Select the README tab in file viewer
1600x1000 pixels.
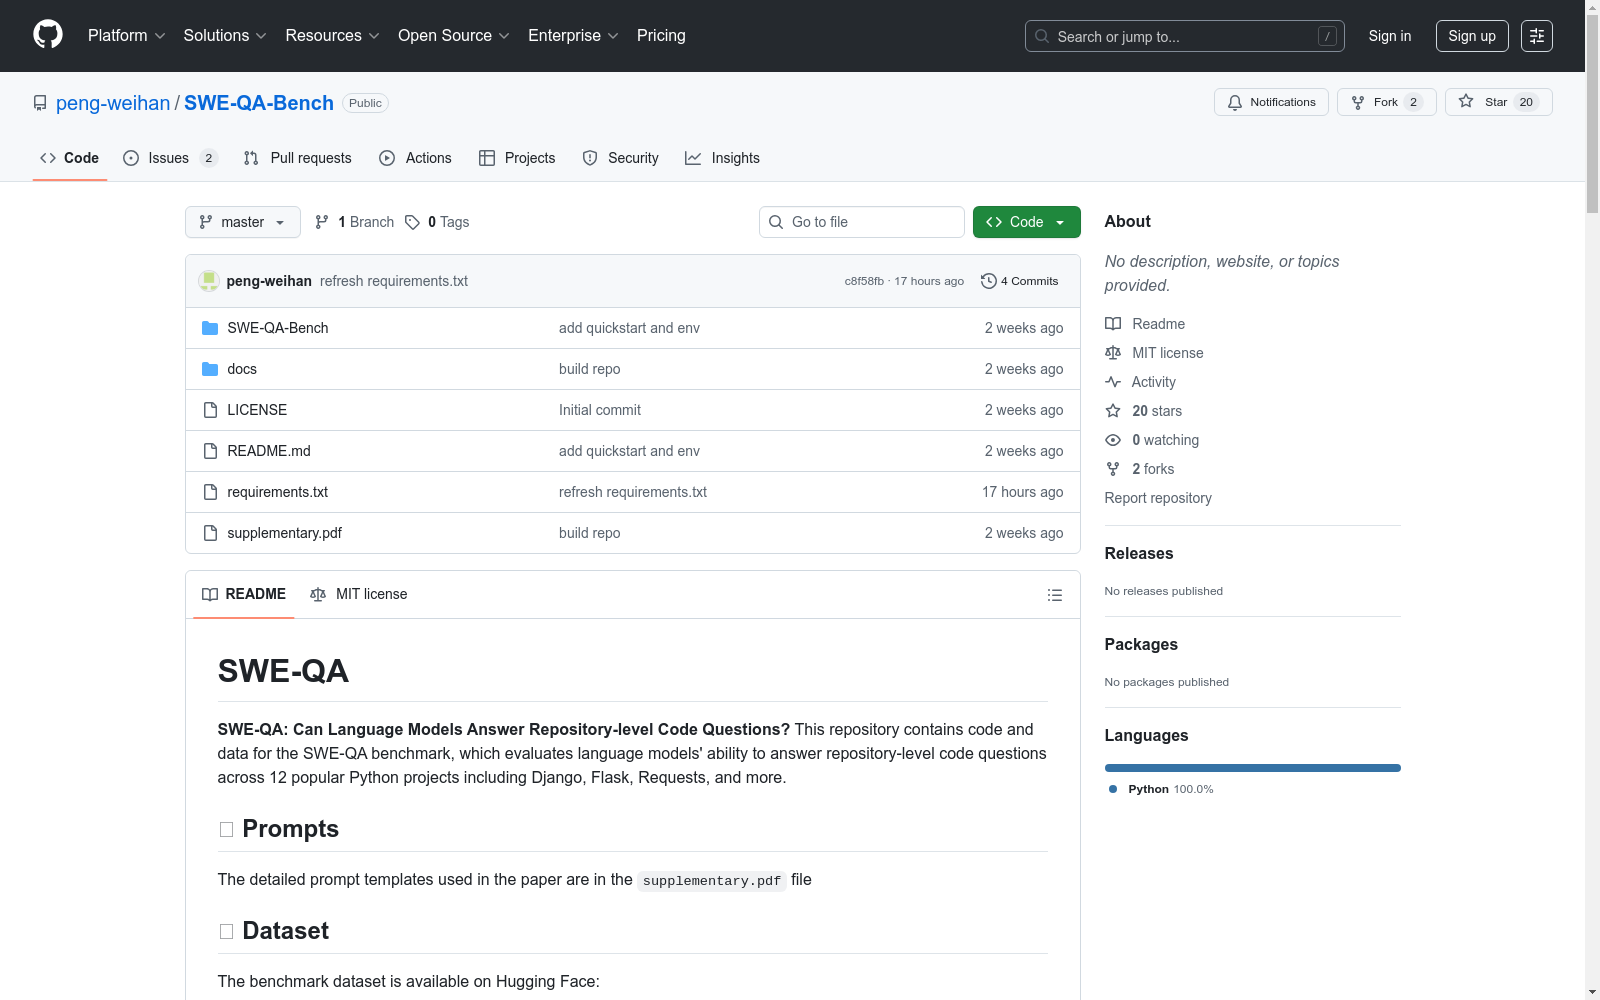(x=244, y=594)
